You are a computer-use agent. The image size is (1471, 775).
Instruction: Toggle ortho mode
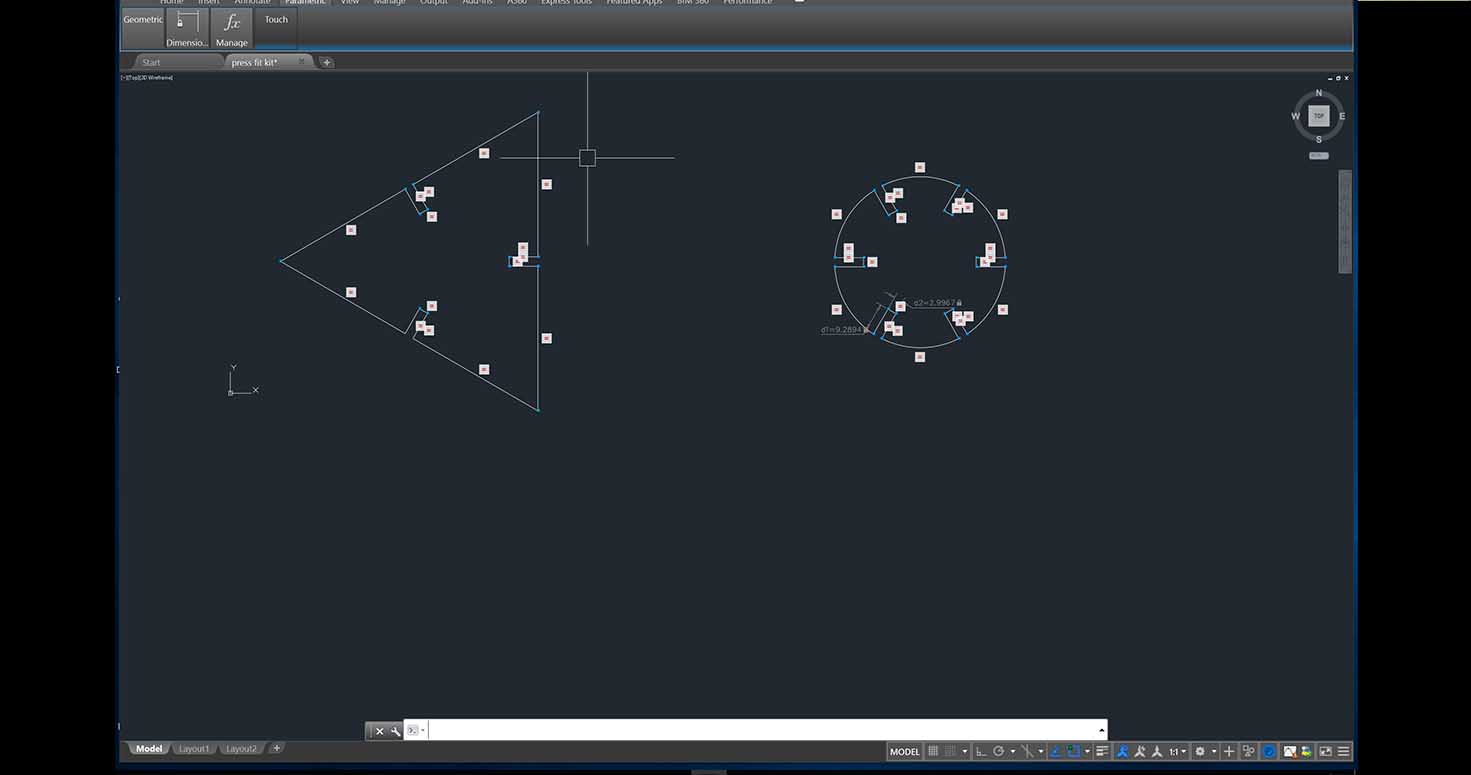click(x=982, y=751)
